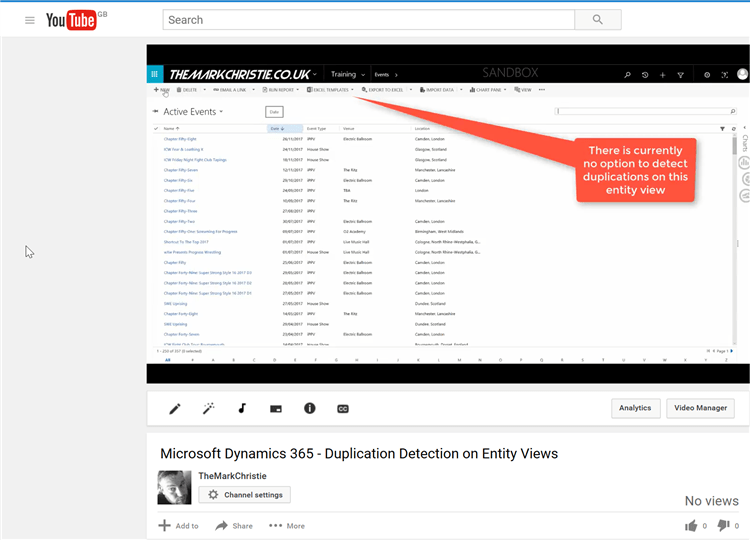Open the Run Report dropdown
The width and height of the screenshot is (750, 540).
pyautogui.click(x=297, y=89)
